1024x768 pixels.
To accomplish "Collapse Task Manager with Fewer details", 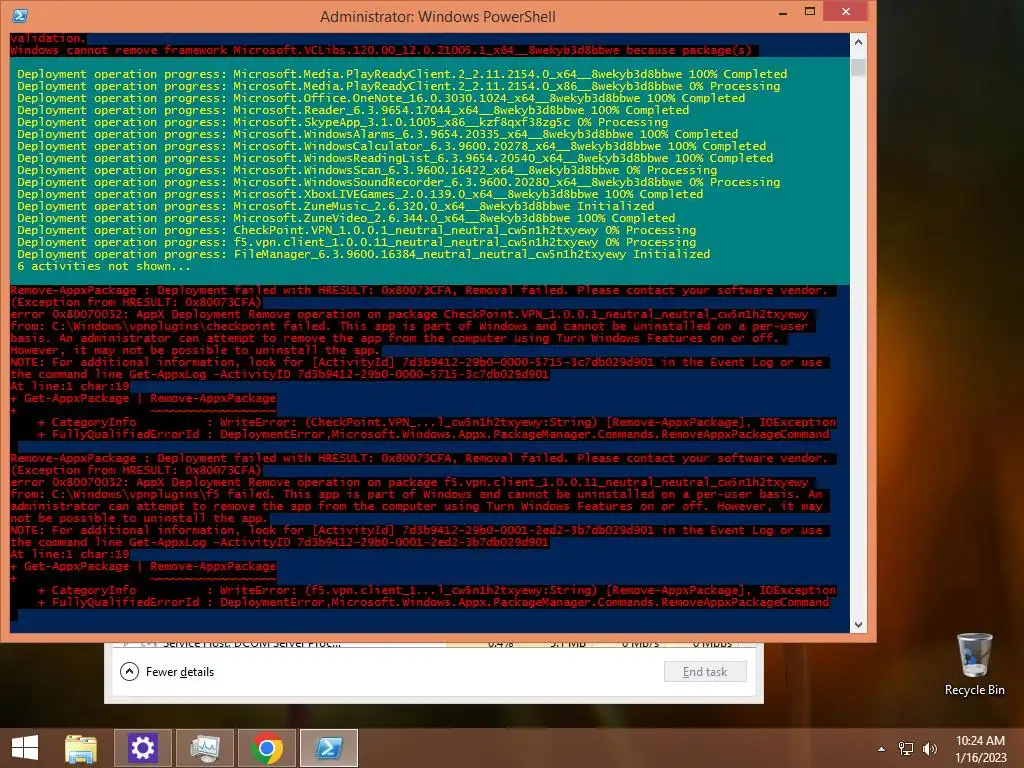I will click(x=167, y=671).
